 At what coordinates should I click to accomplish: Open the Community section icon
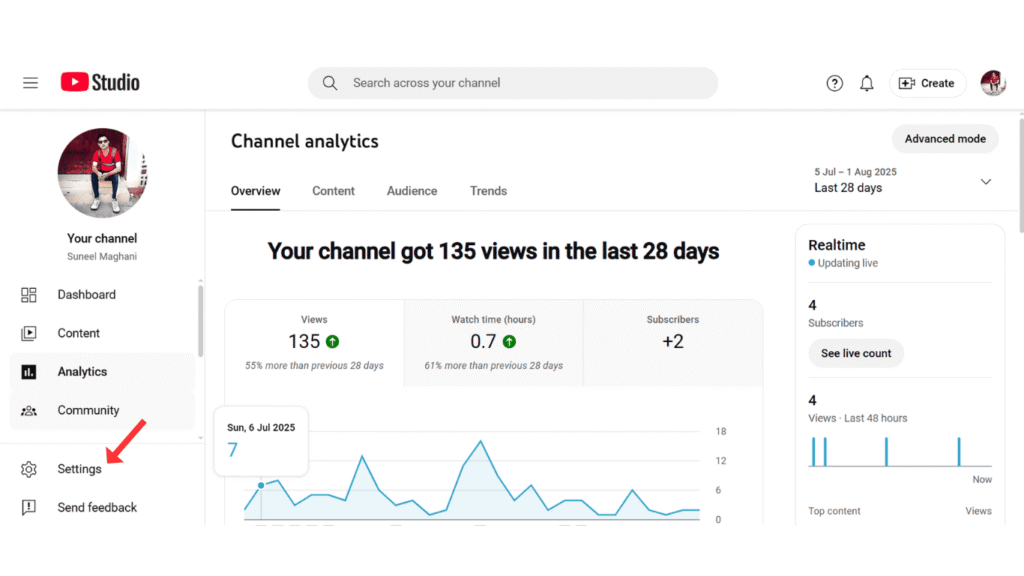click(30, 410)
